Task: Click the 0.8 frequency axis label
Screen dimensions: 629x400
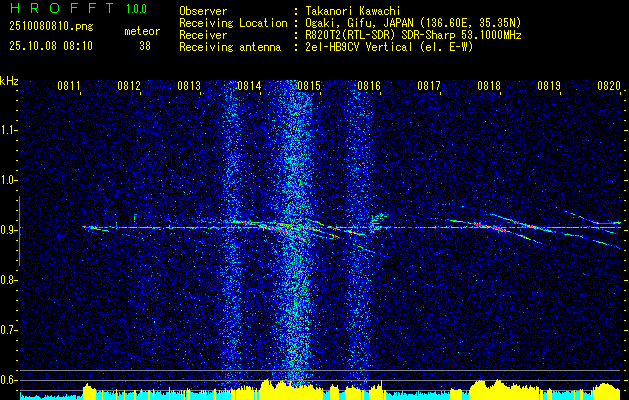Action: (7, 280)
